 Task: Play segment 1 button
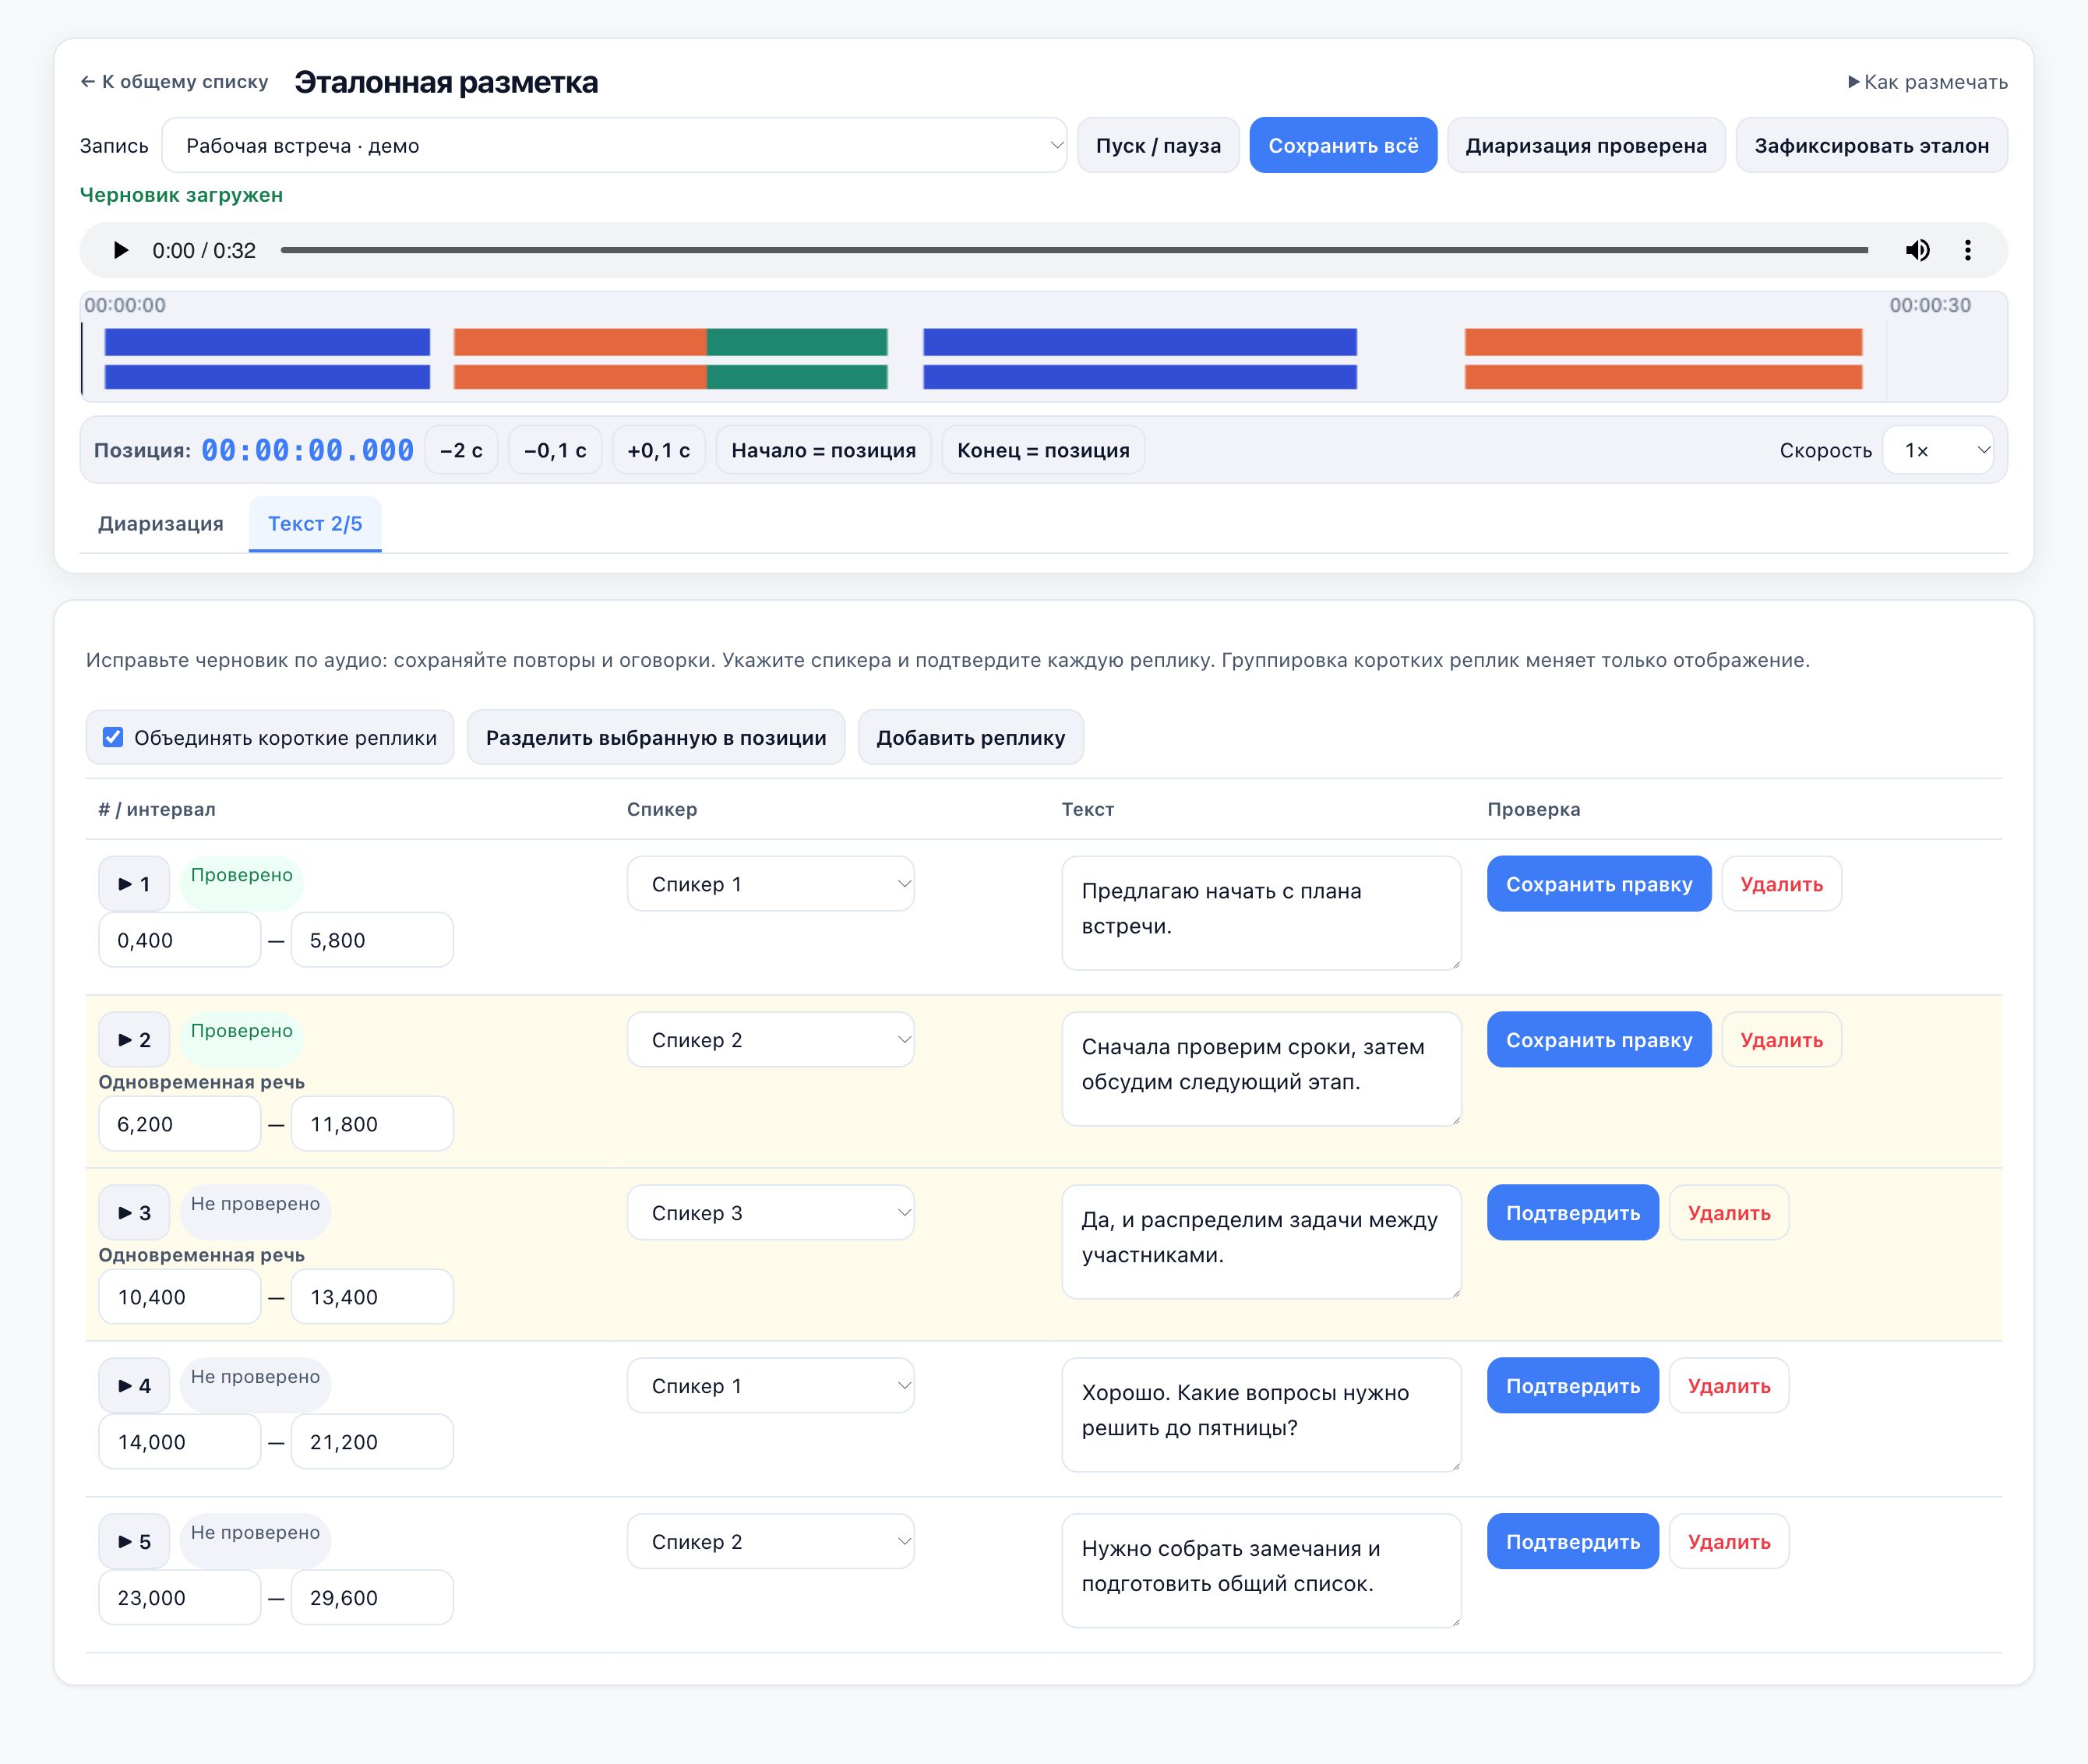[x=134, y=884]
